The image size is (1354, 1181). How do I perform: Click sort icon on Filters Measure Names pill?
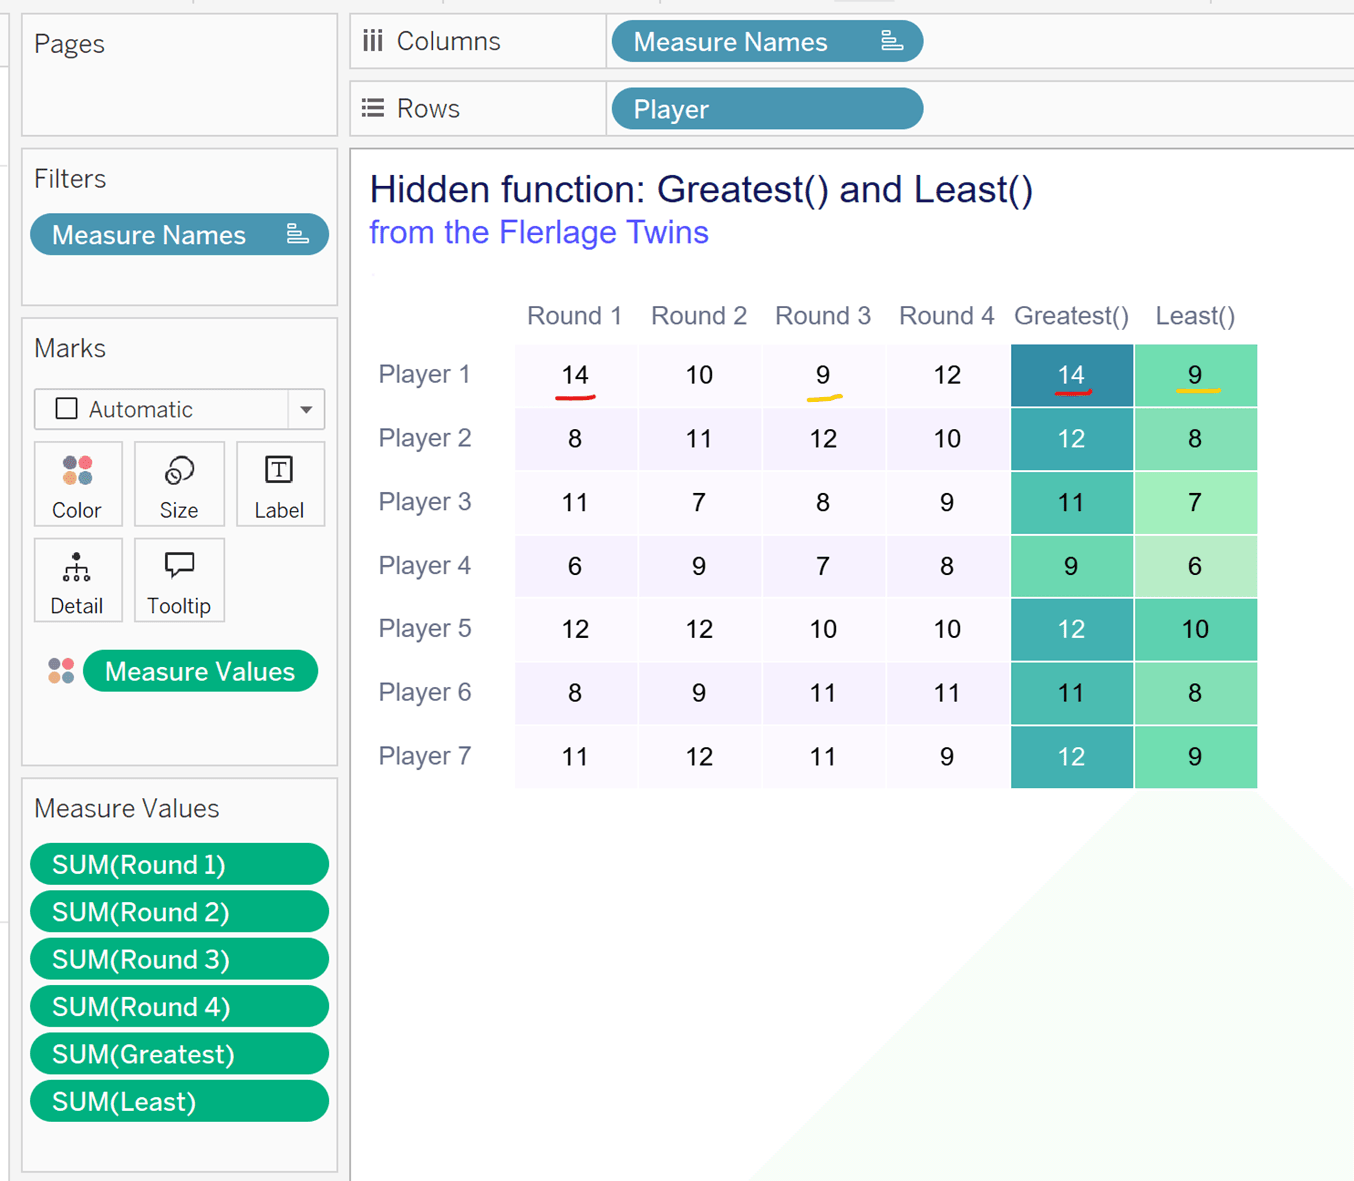pyautogui.click(x=298, y=234)
